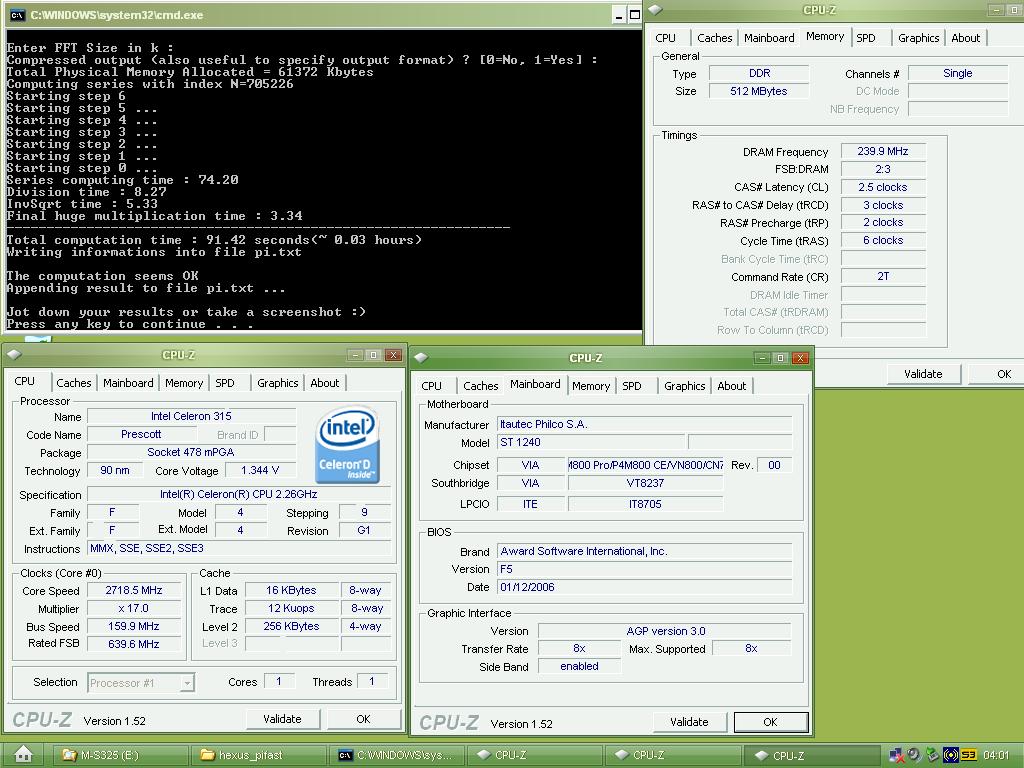Open the Processor #1 selection dropdown
1024x768 pixels.
coord(187,683)
